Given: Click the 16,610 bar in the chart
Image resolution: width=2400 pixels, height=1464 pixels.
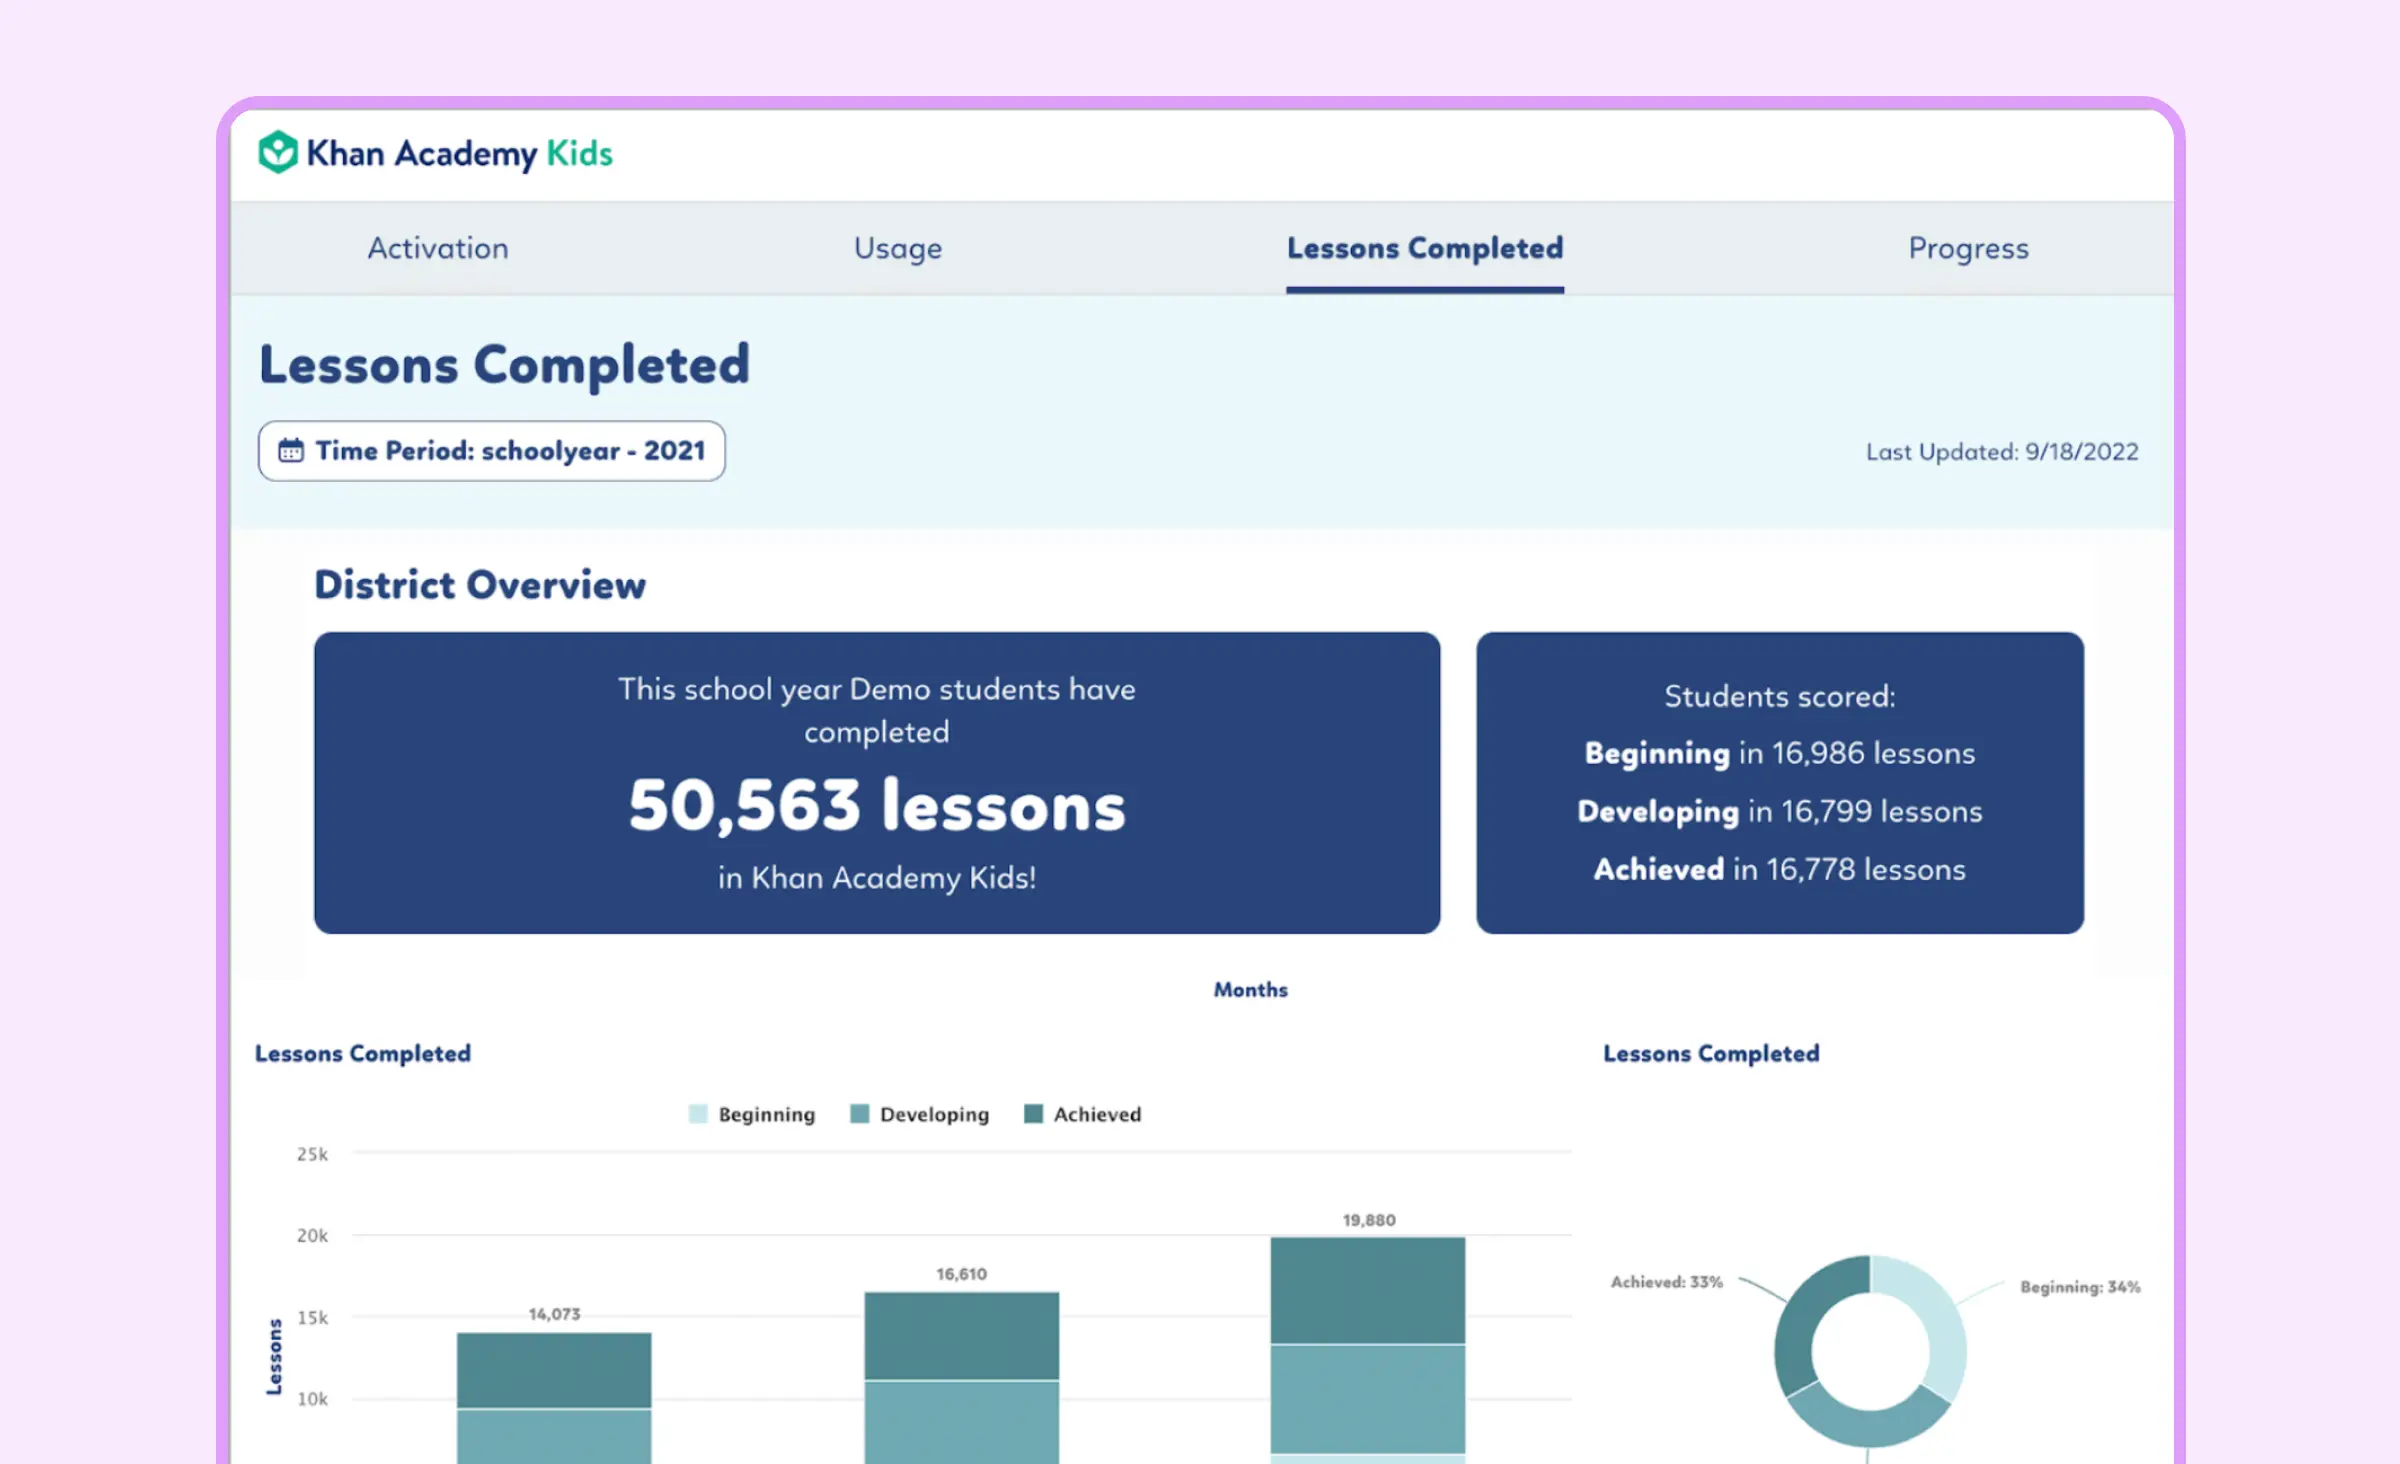Looking at the screenshot, I should pos(962,1378).
